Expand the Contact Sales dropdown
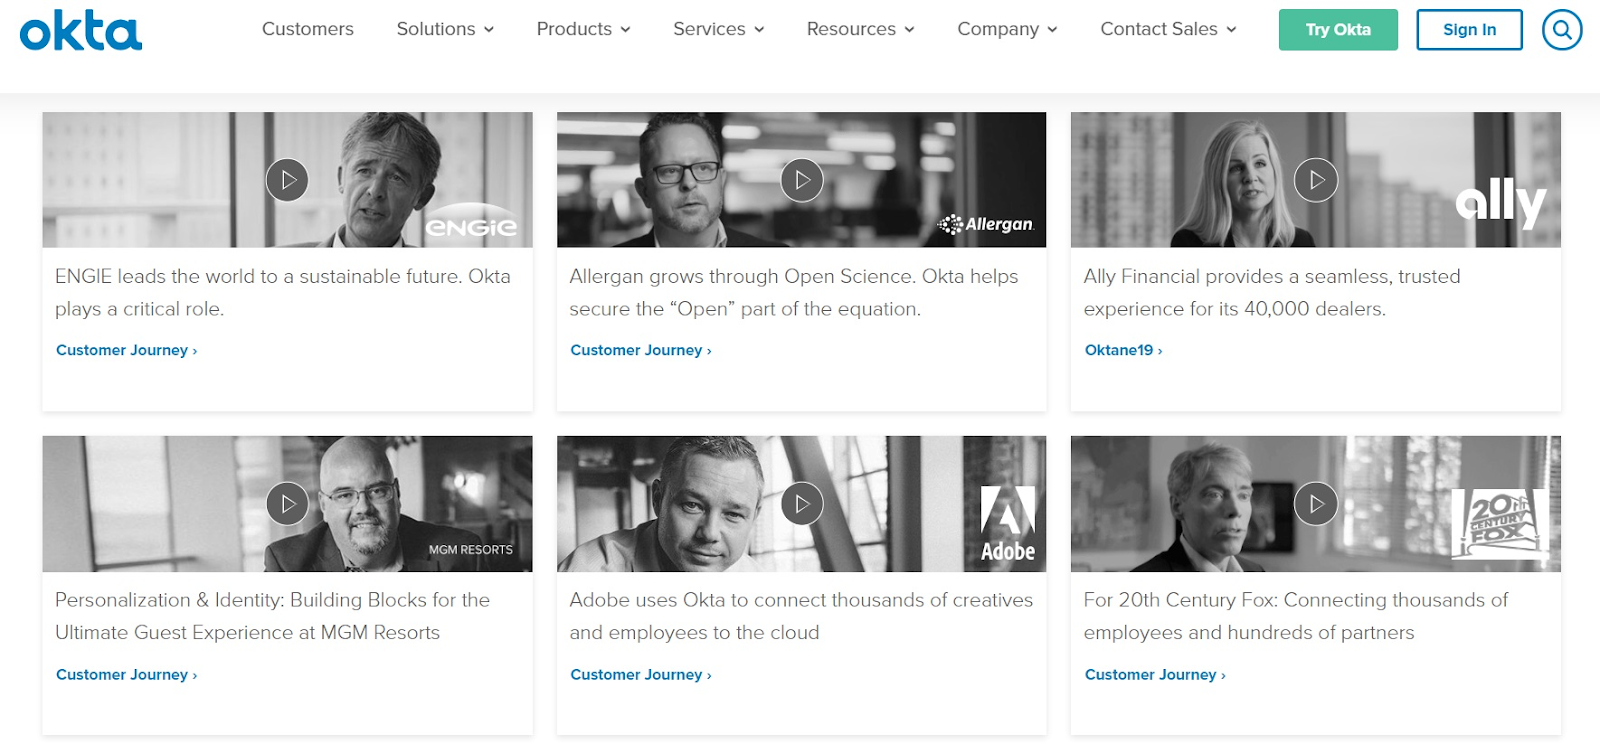1600x744 pixels. [1168, 29]
